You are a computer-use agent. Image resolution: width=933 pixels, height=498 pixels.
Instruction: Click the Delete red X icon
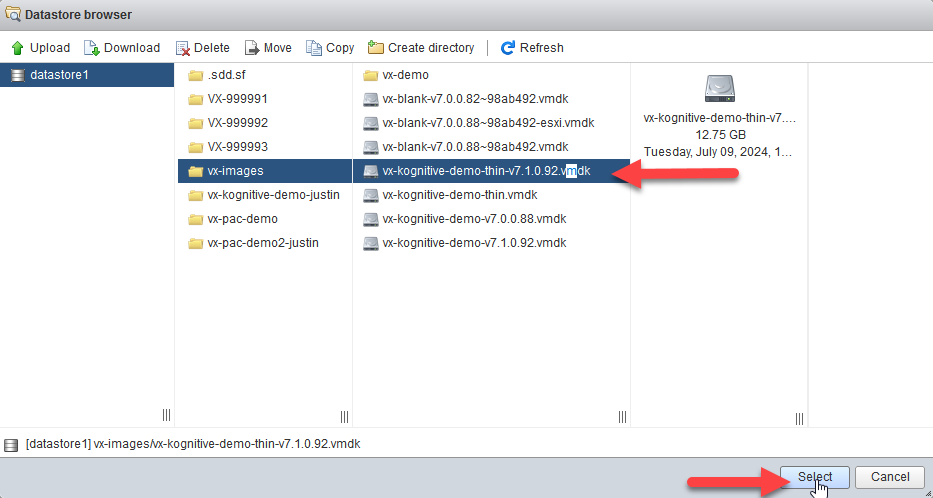point(183,48)
